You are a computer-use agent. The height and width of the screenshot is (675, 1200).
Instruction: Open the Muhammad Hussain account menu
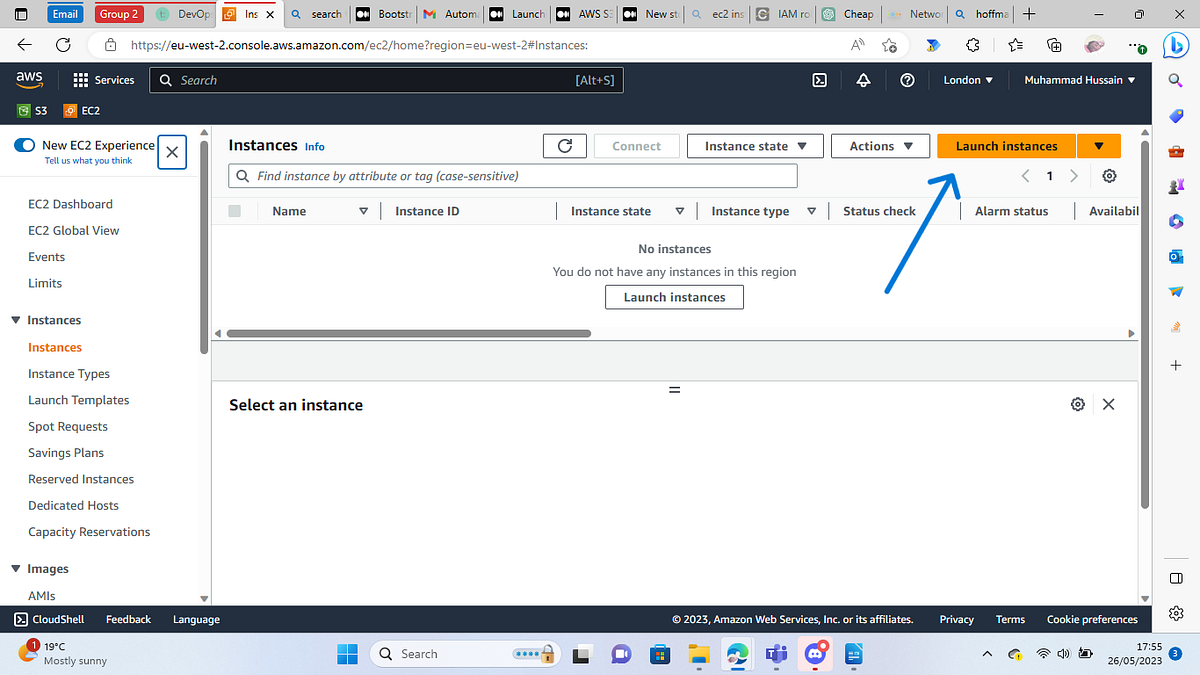[x=1080, y=80]
